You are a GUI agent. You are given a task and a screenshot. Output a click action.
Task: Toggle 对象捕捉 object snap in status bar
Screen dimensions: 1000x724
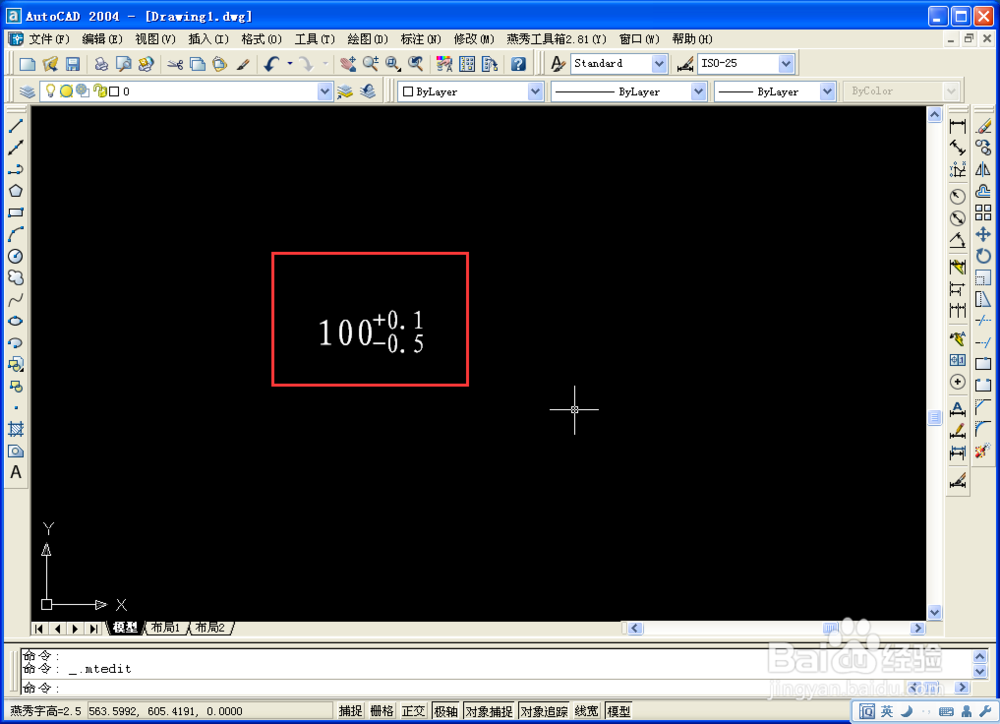pos(489,711)
